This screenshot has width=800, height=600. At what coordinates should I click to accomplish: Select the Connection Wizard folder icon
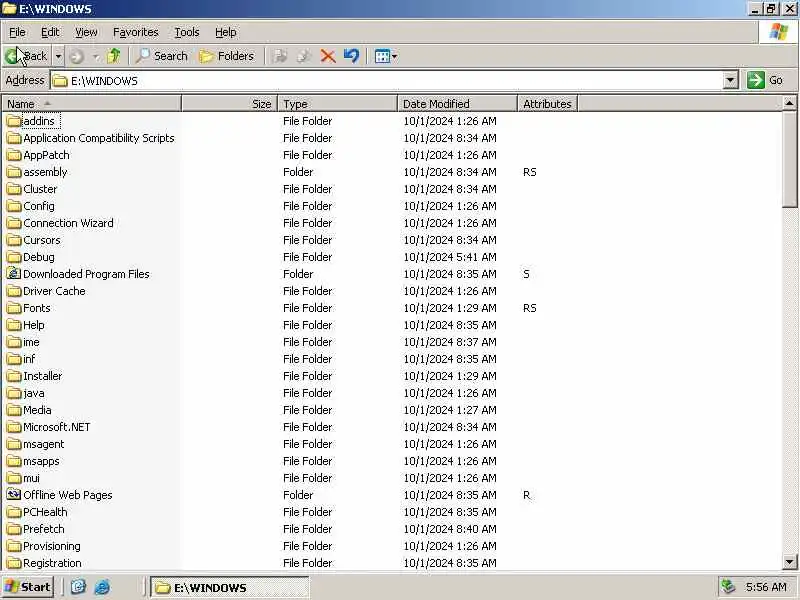click(14, 223)
